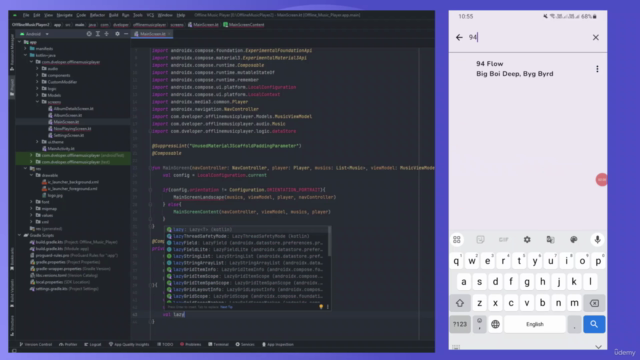Tap the keyboard grid apps icon
Image resolution: width=640 pixels, height=360 pixels.
point(457,240)
